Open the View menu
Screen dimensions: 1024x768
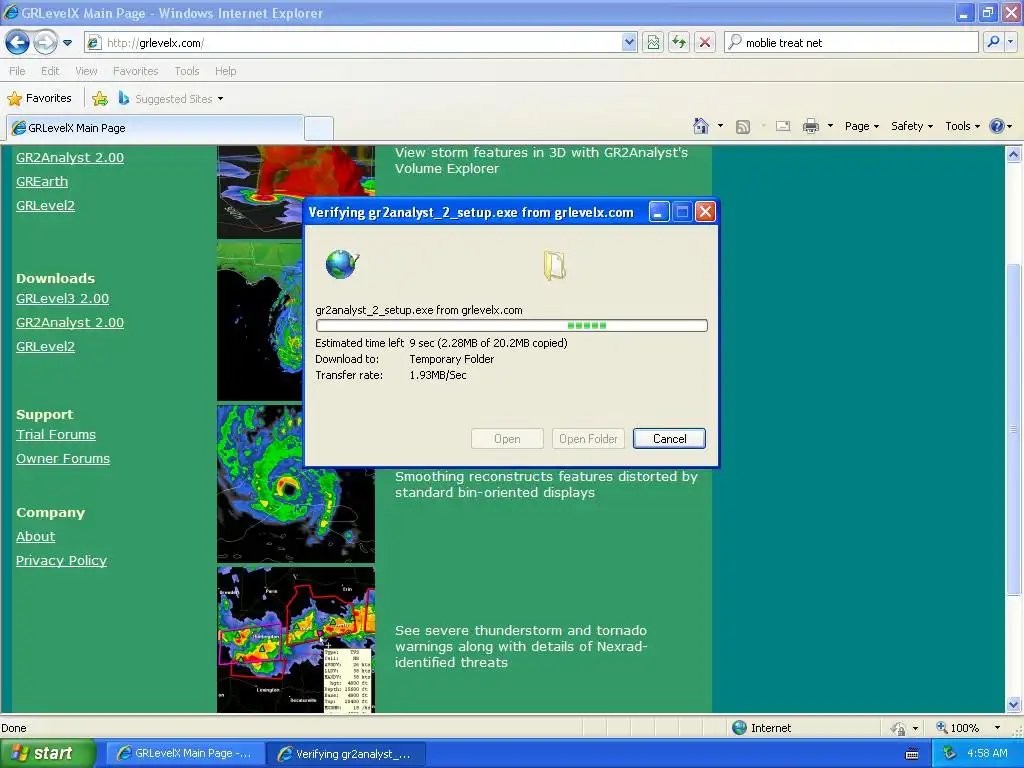click(x=86, y=71)
